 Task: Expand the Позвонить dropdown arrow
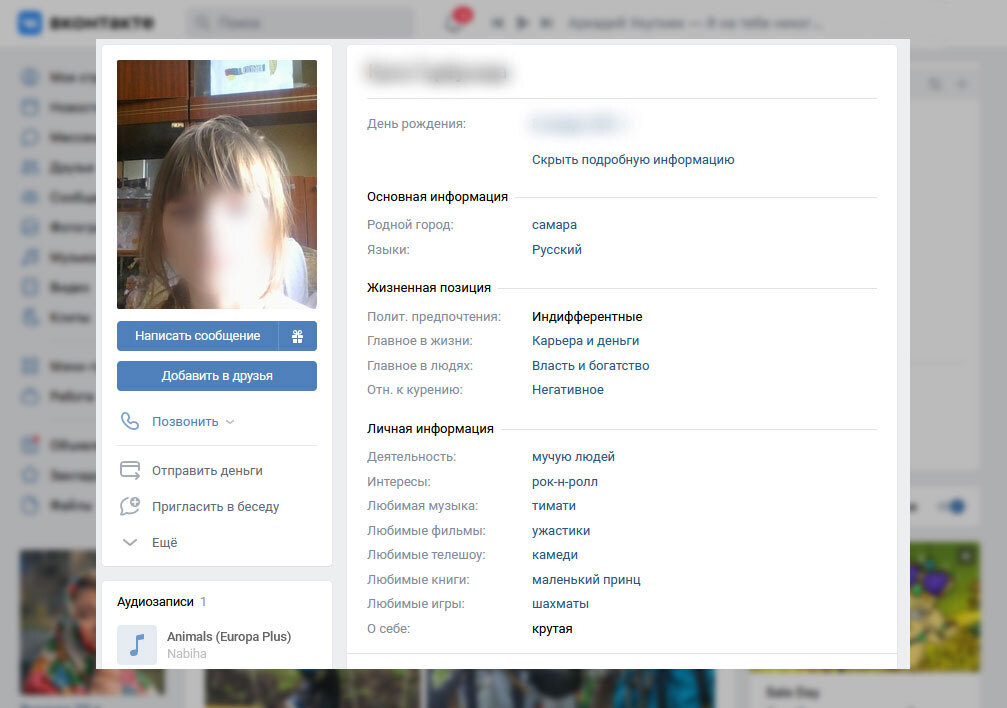tap(230, 422)
